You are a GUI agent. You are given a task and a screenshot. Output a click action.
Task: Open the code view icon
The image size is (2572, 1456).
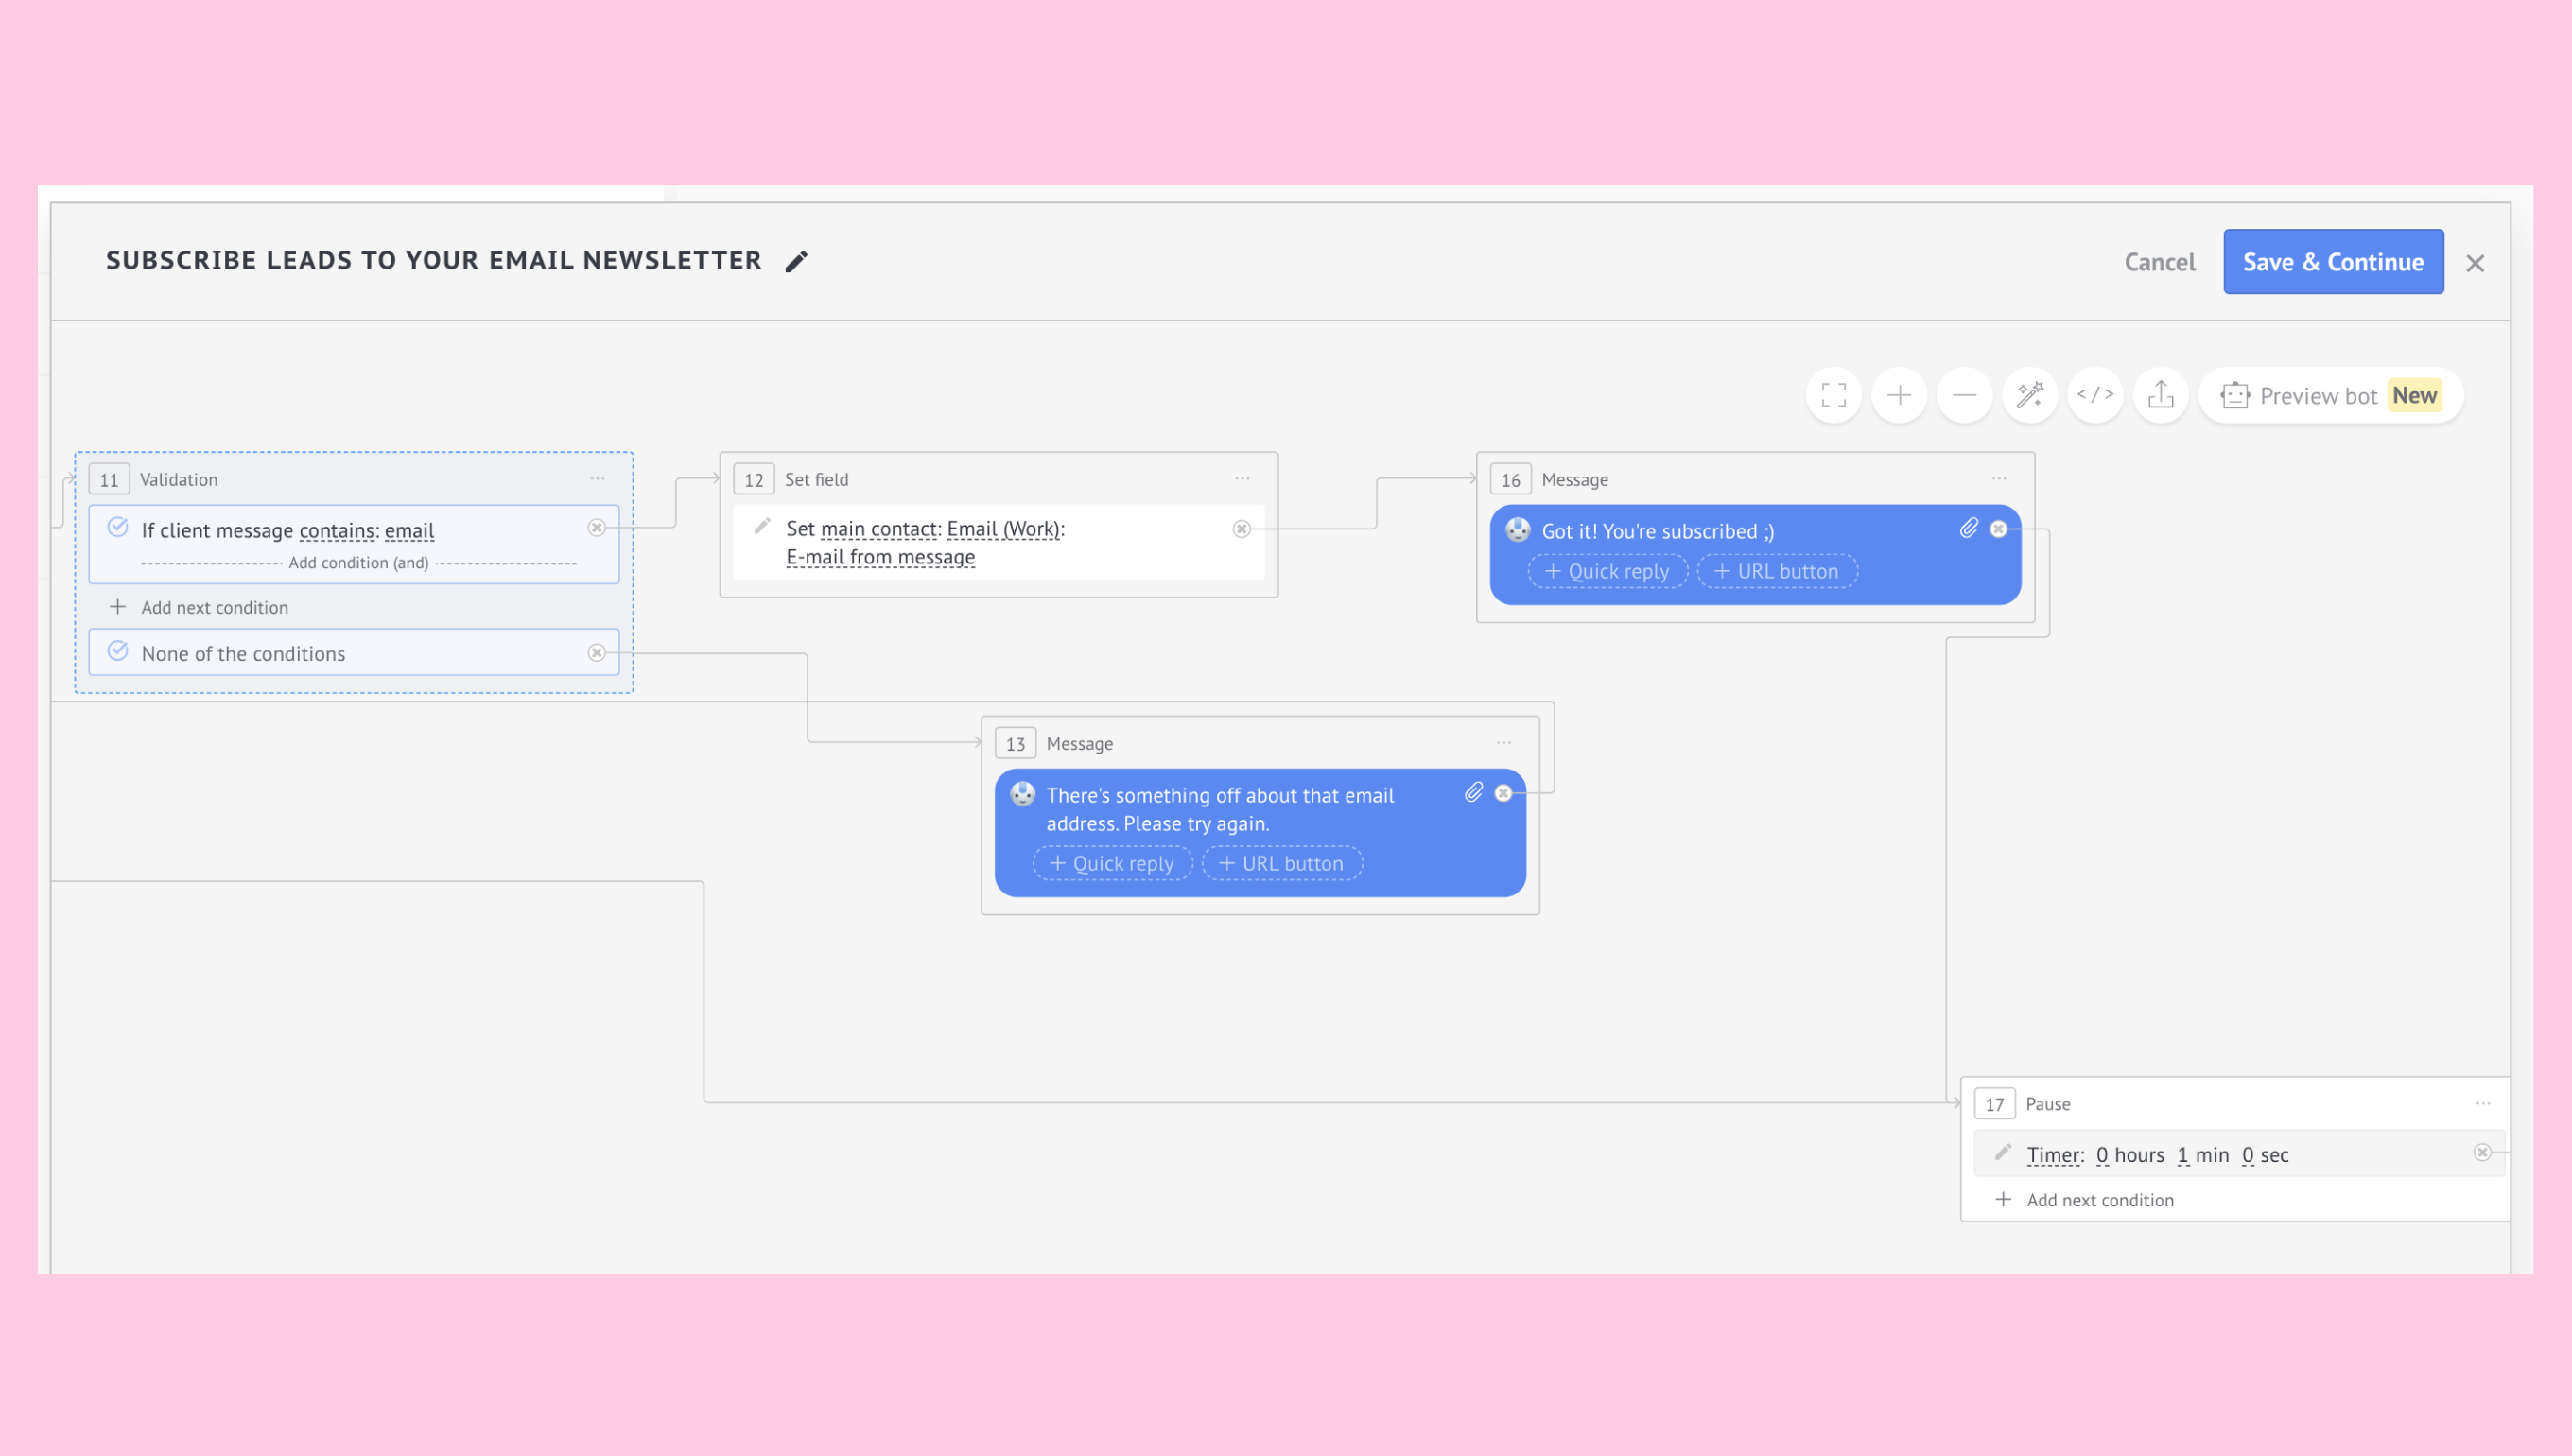tap(2095, 395)
